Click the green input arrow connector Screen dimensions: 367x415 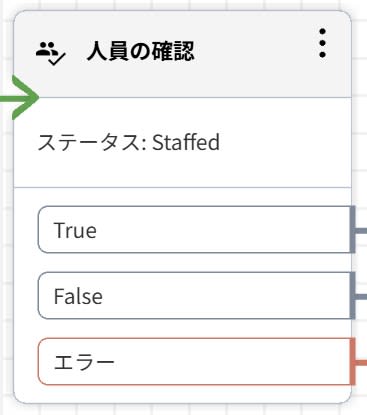[19, 97]
